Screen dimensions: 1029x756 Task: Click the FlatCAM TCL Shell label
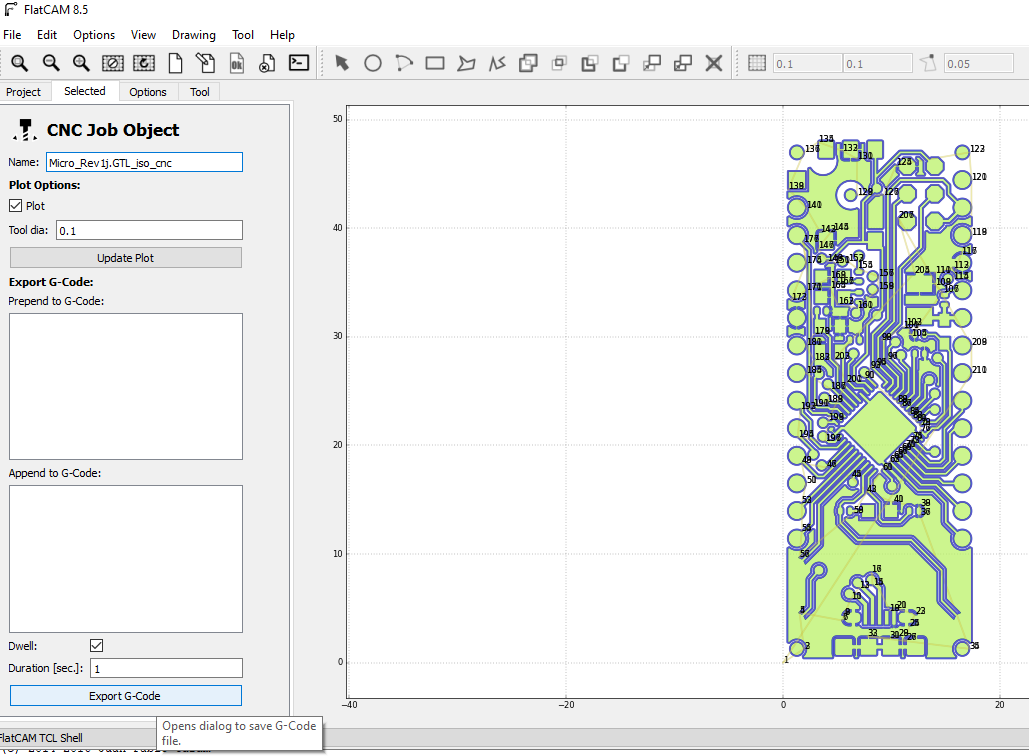pos(41,738)
